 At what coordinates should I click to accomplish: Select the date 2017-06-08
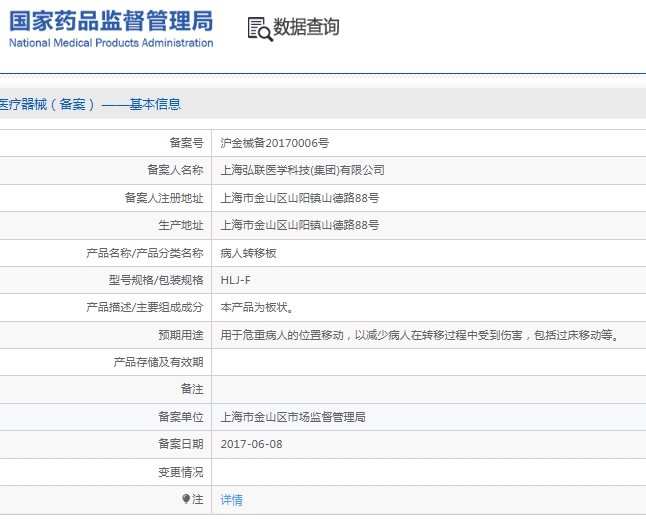(251, 444)
